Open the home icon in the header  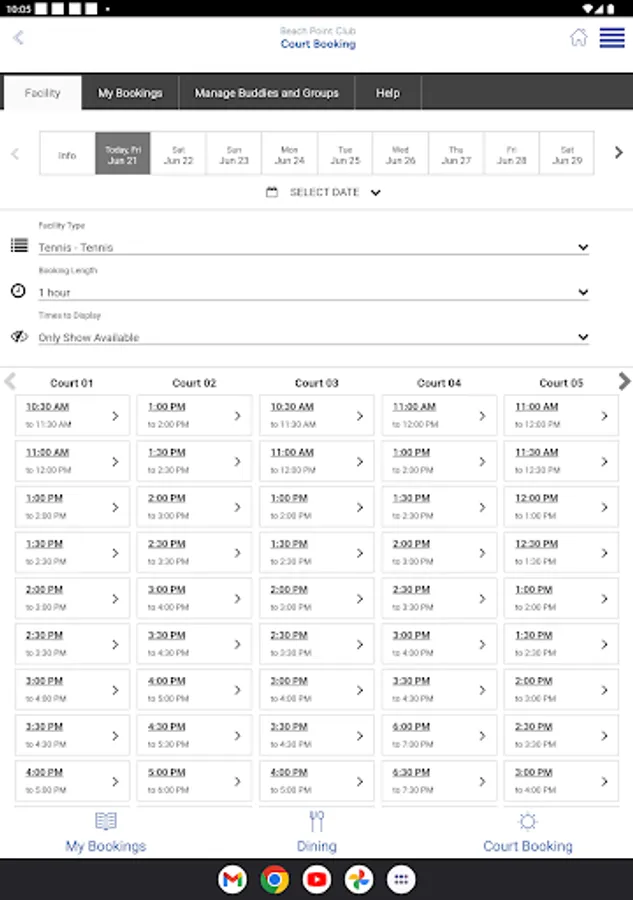[578, 37]
